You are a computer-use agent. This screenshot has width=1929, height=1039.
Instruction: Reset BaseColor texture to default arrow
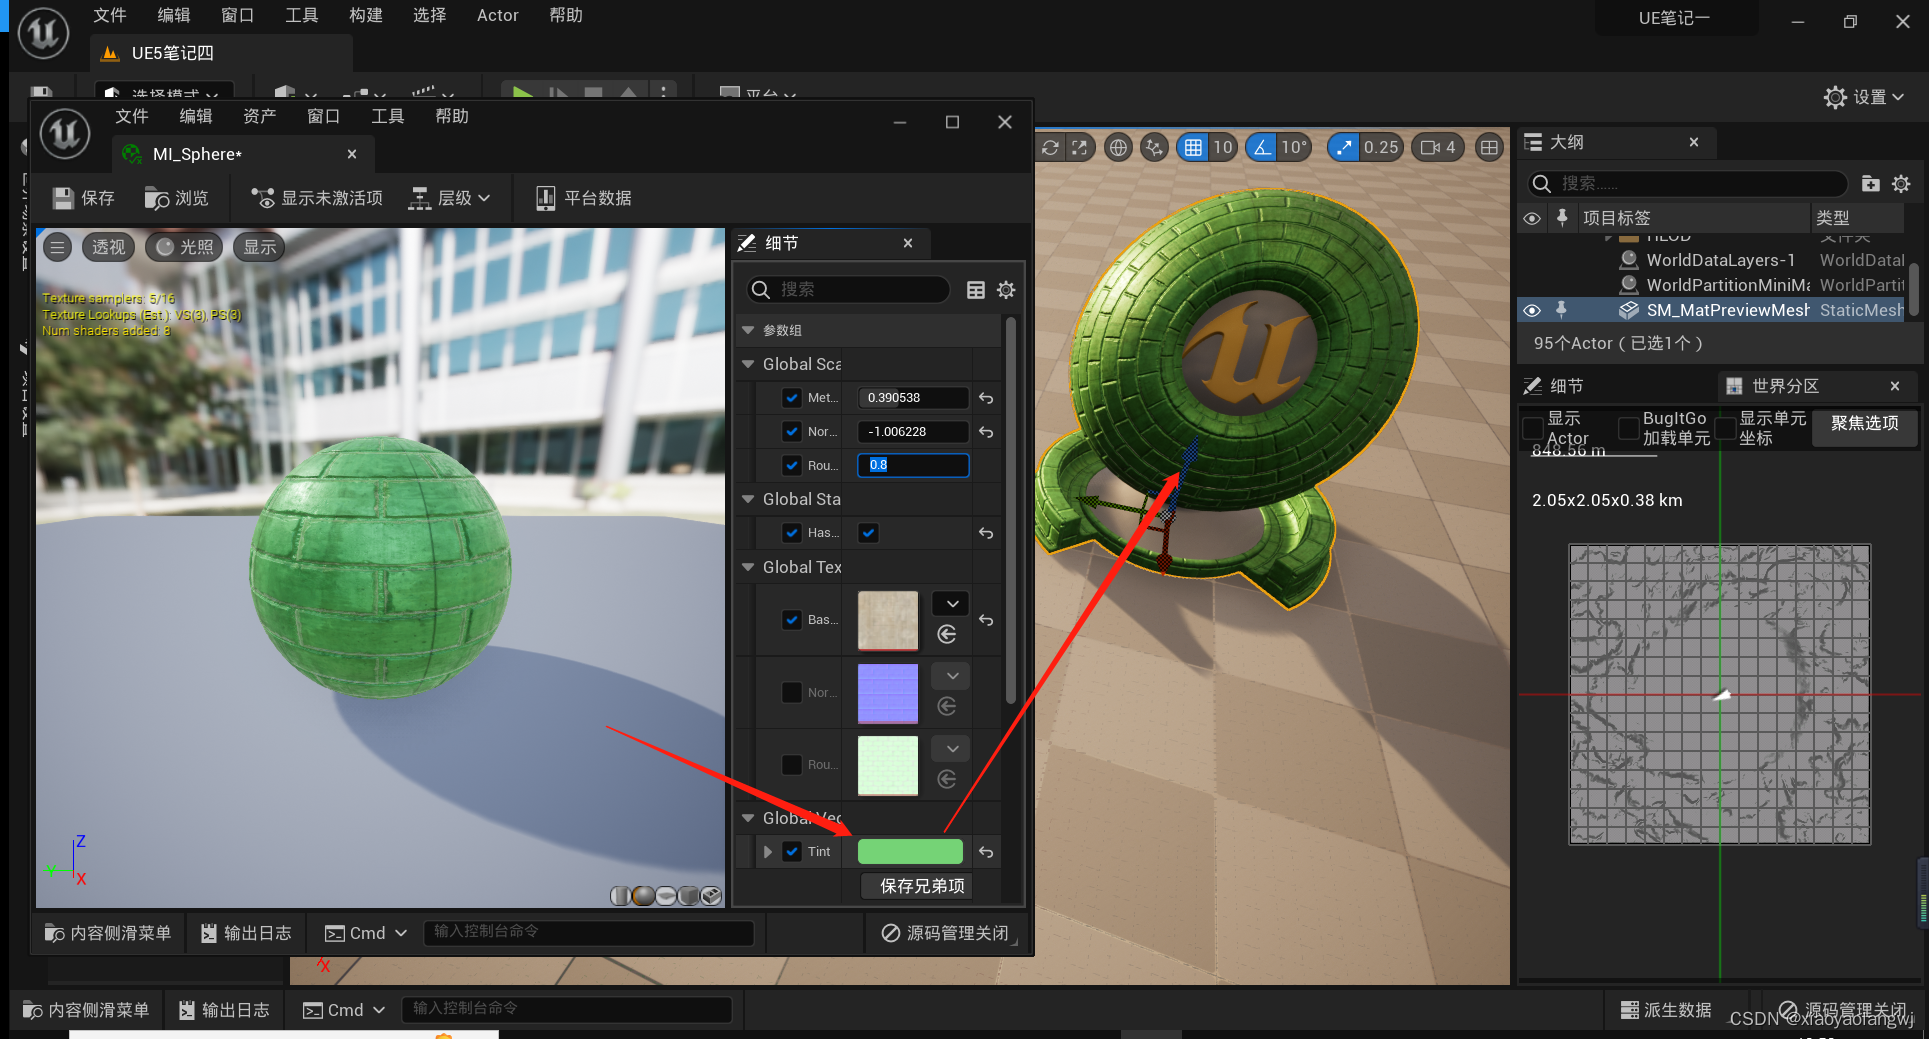[986, 620]
